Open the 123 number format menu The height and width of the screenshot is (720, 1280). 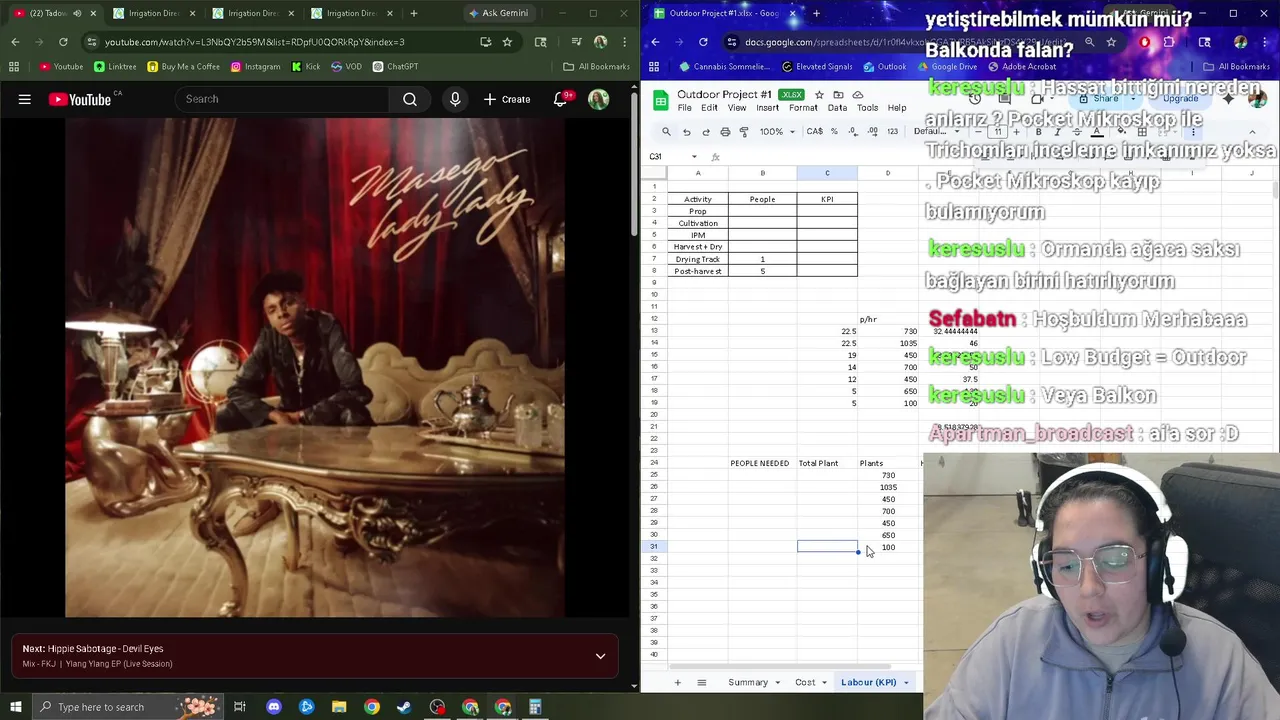[x=892, y=132]
